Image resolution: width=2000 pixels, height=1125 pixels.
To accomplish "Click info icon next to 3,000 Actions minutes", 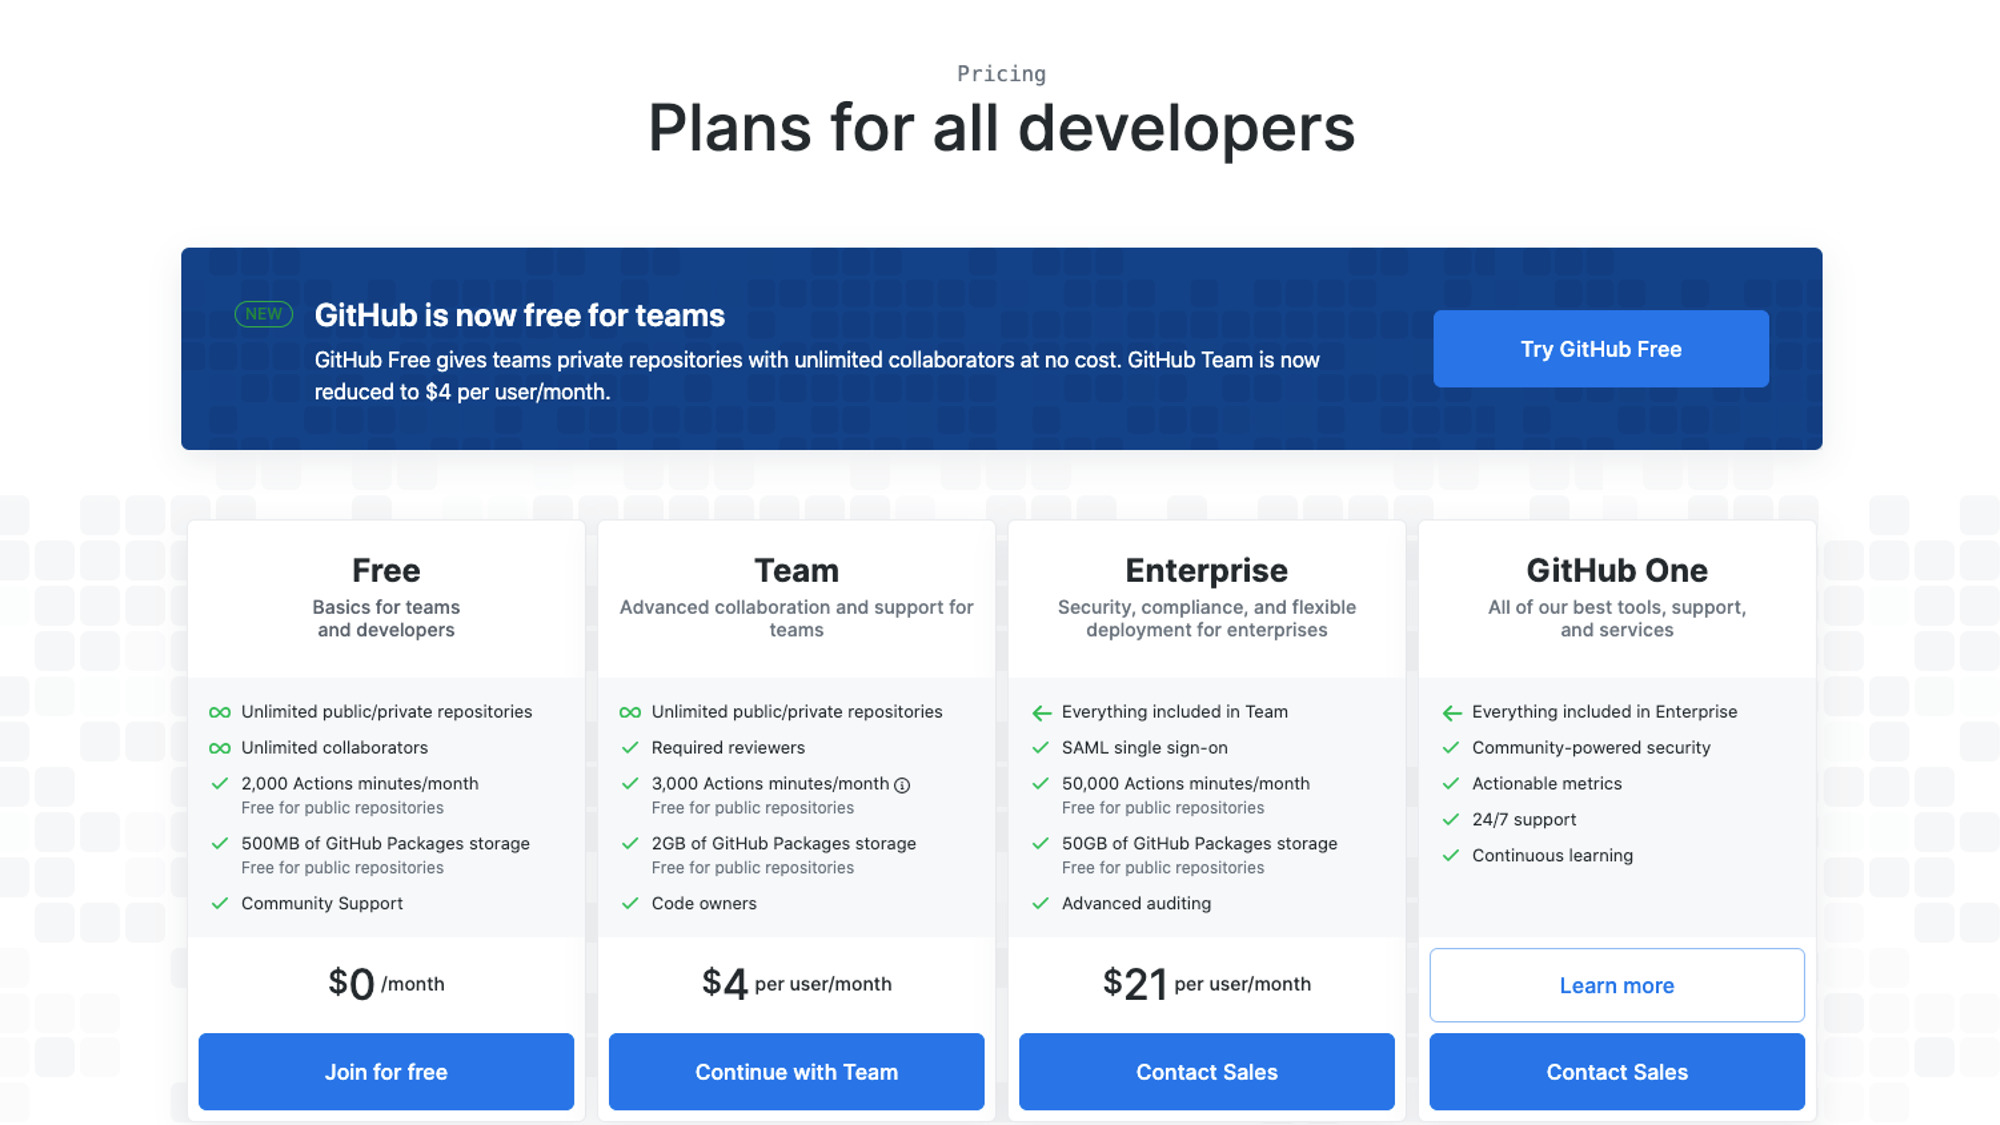I will pyautogui.click(x=902, y=785).
